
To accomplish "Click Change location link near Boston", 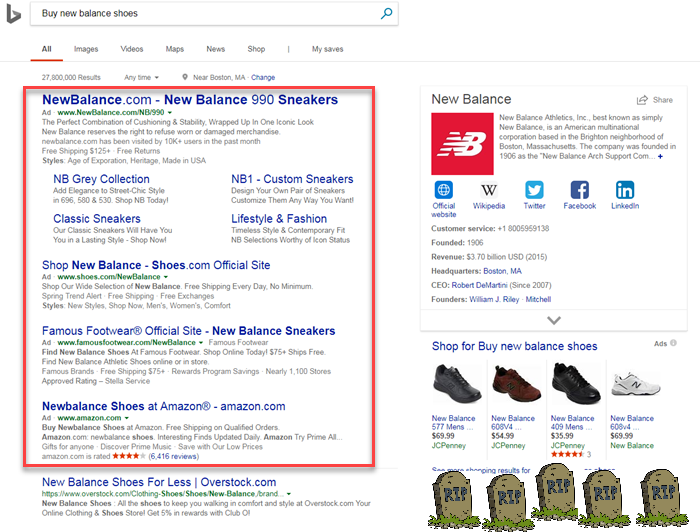I will click(x=263, y=77).
